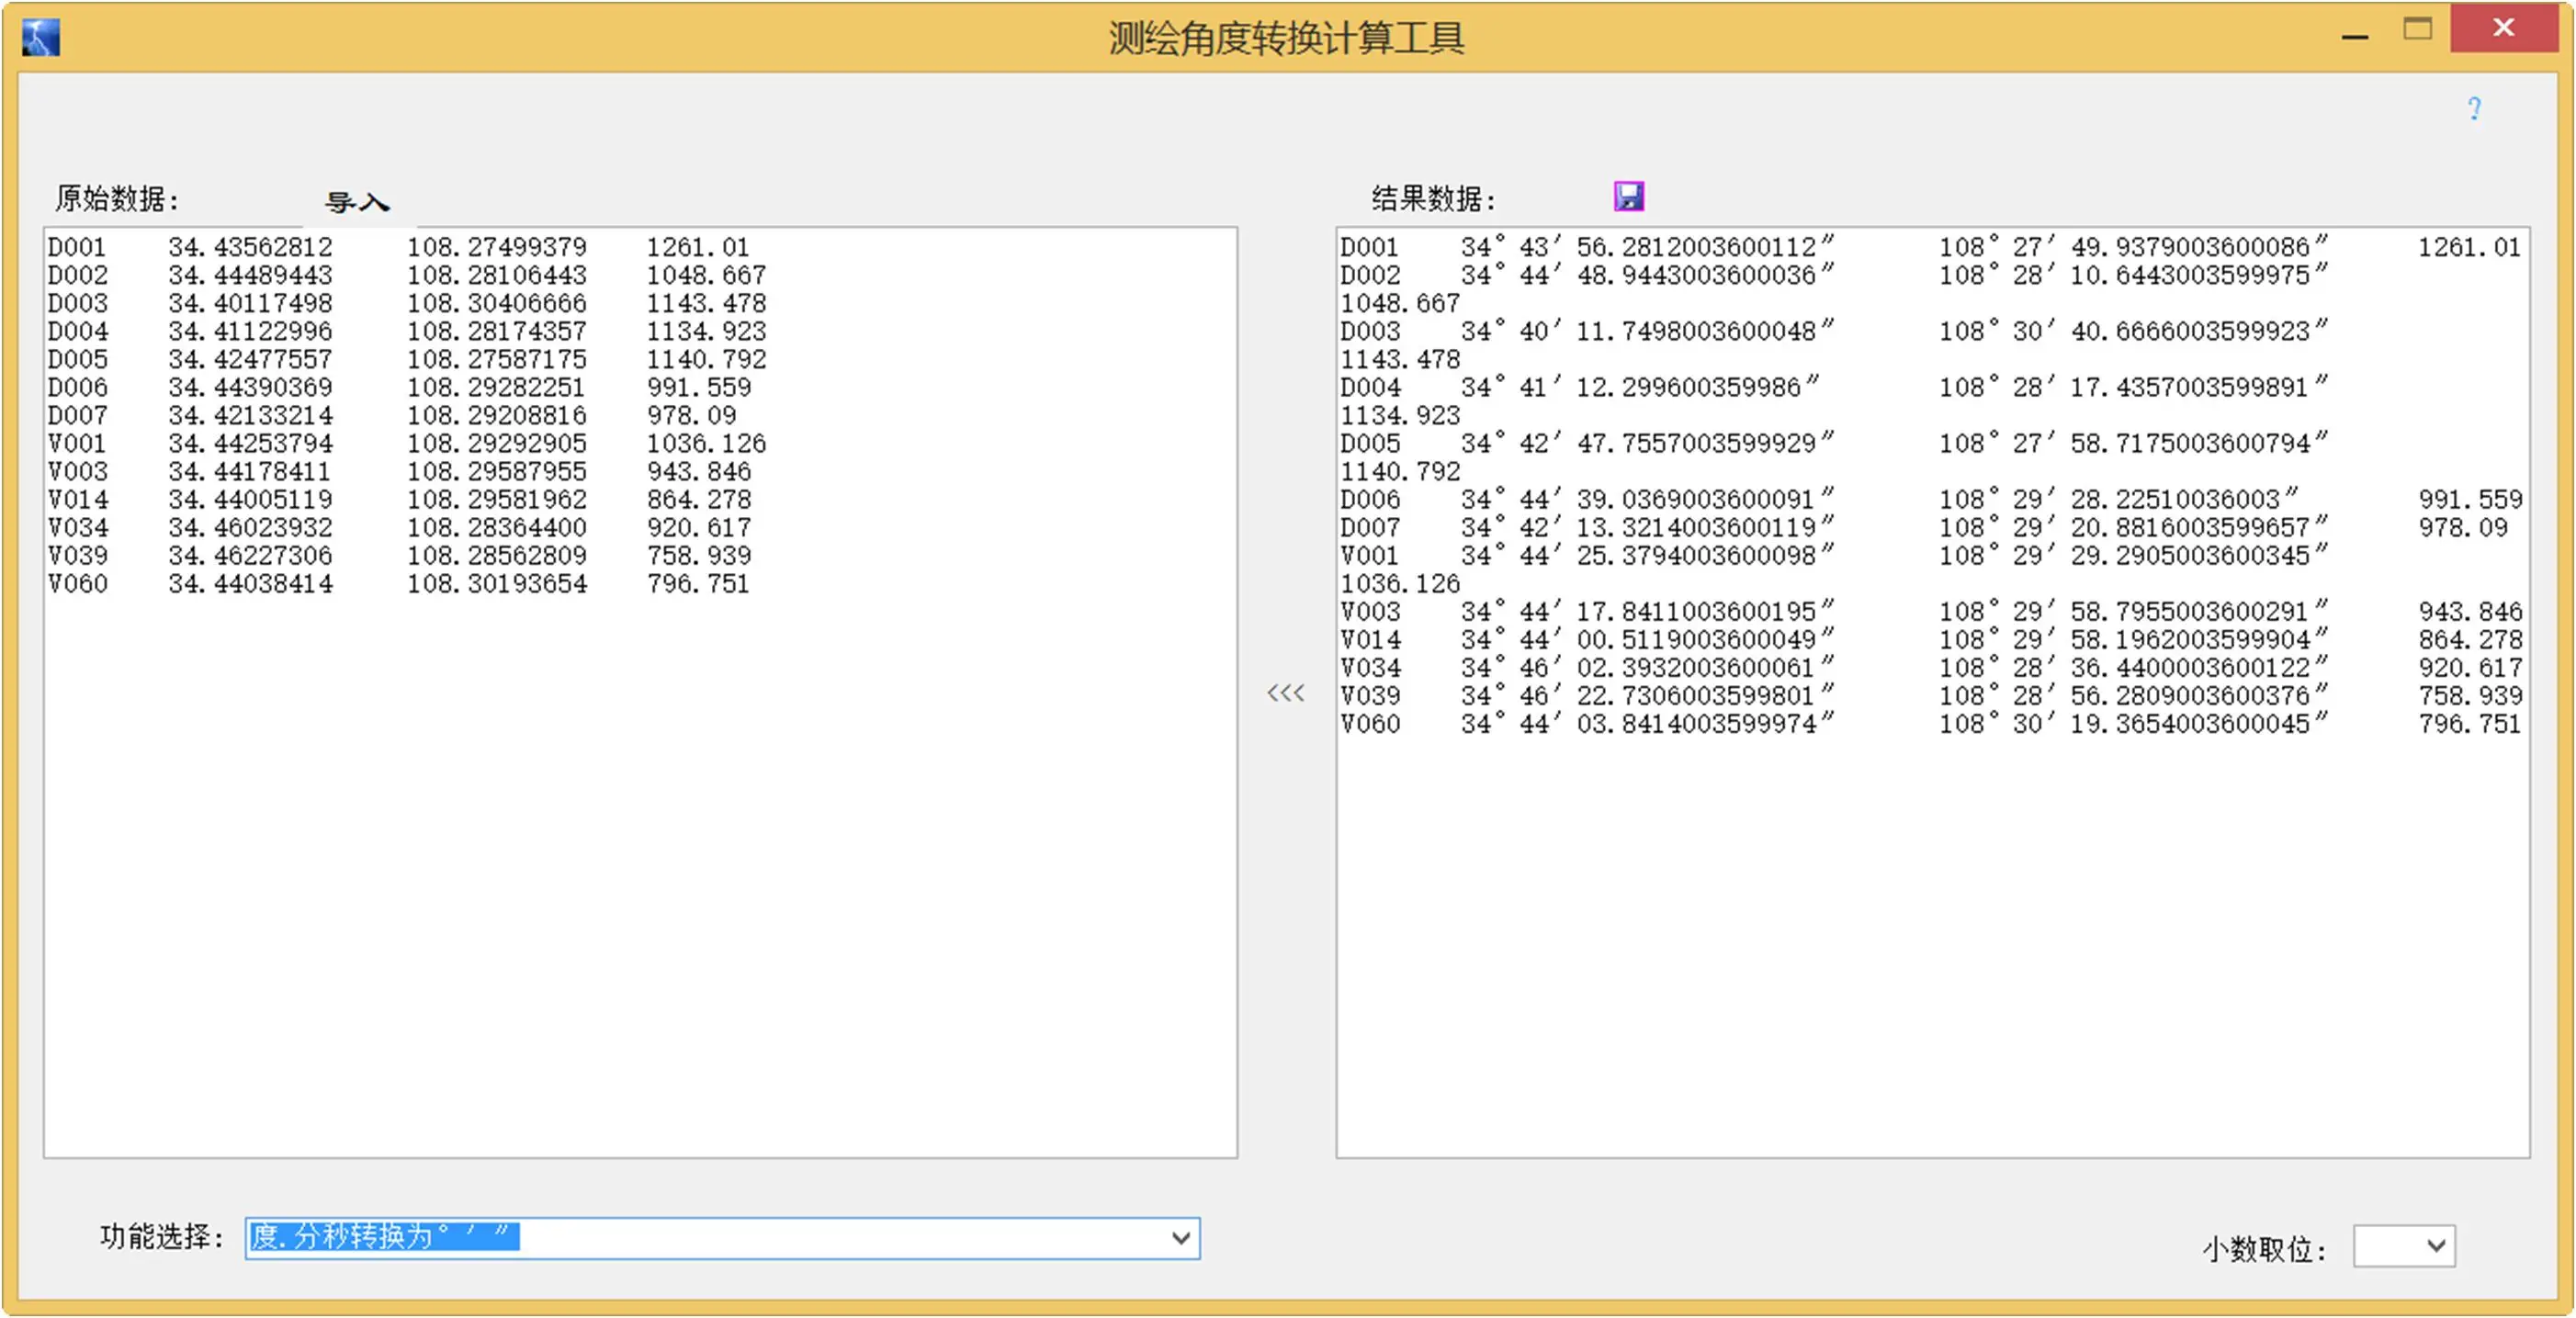
Task: Click the <<< transfer arrows button
Action: click(x=1285, y=692)
